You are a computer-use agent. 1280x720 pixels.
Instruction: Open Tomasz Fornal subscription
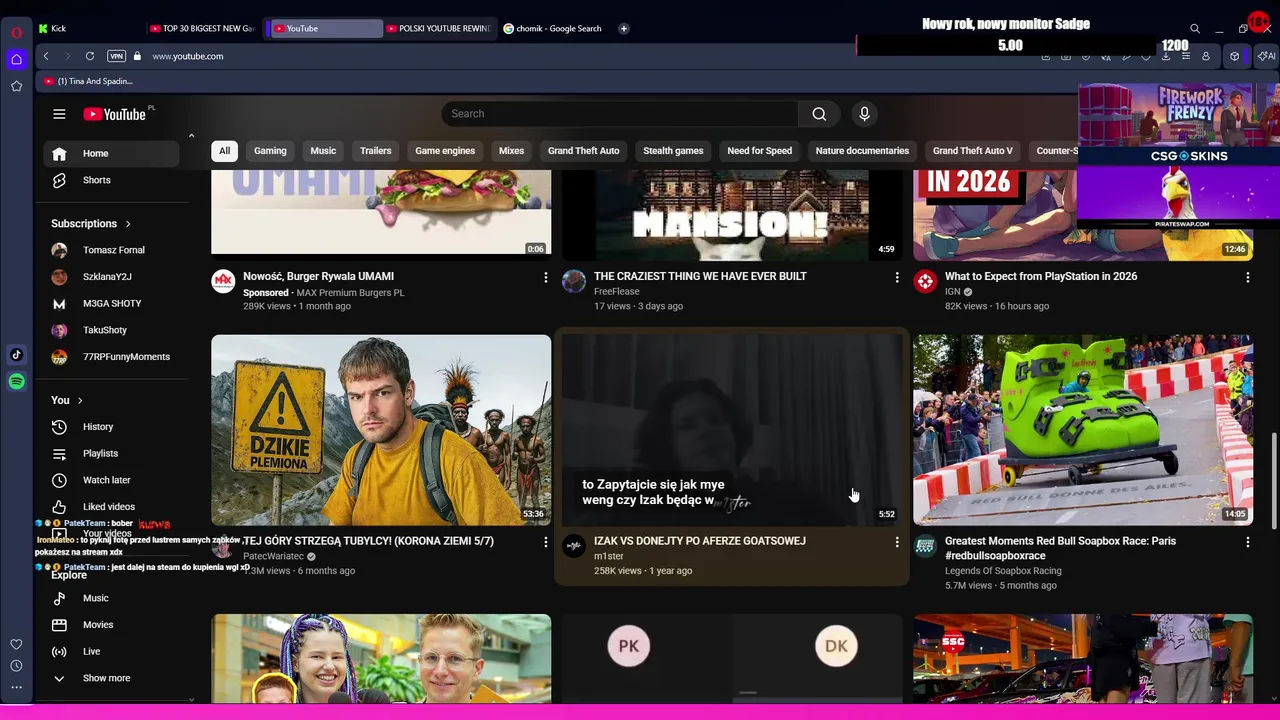[x=111, y=250]
